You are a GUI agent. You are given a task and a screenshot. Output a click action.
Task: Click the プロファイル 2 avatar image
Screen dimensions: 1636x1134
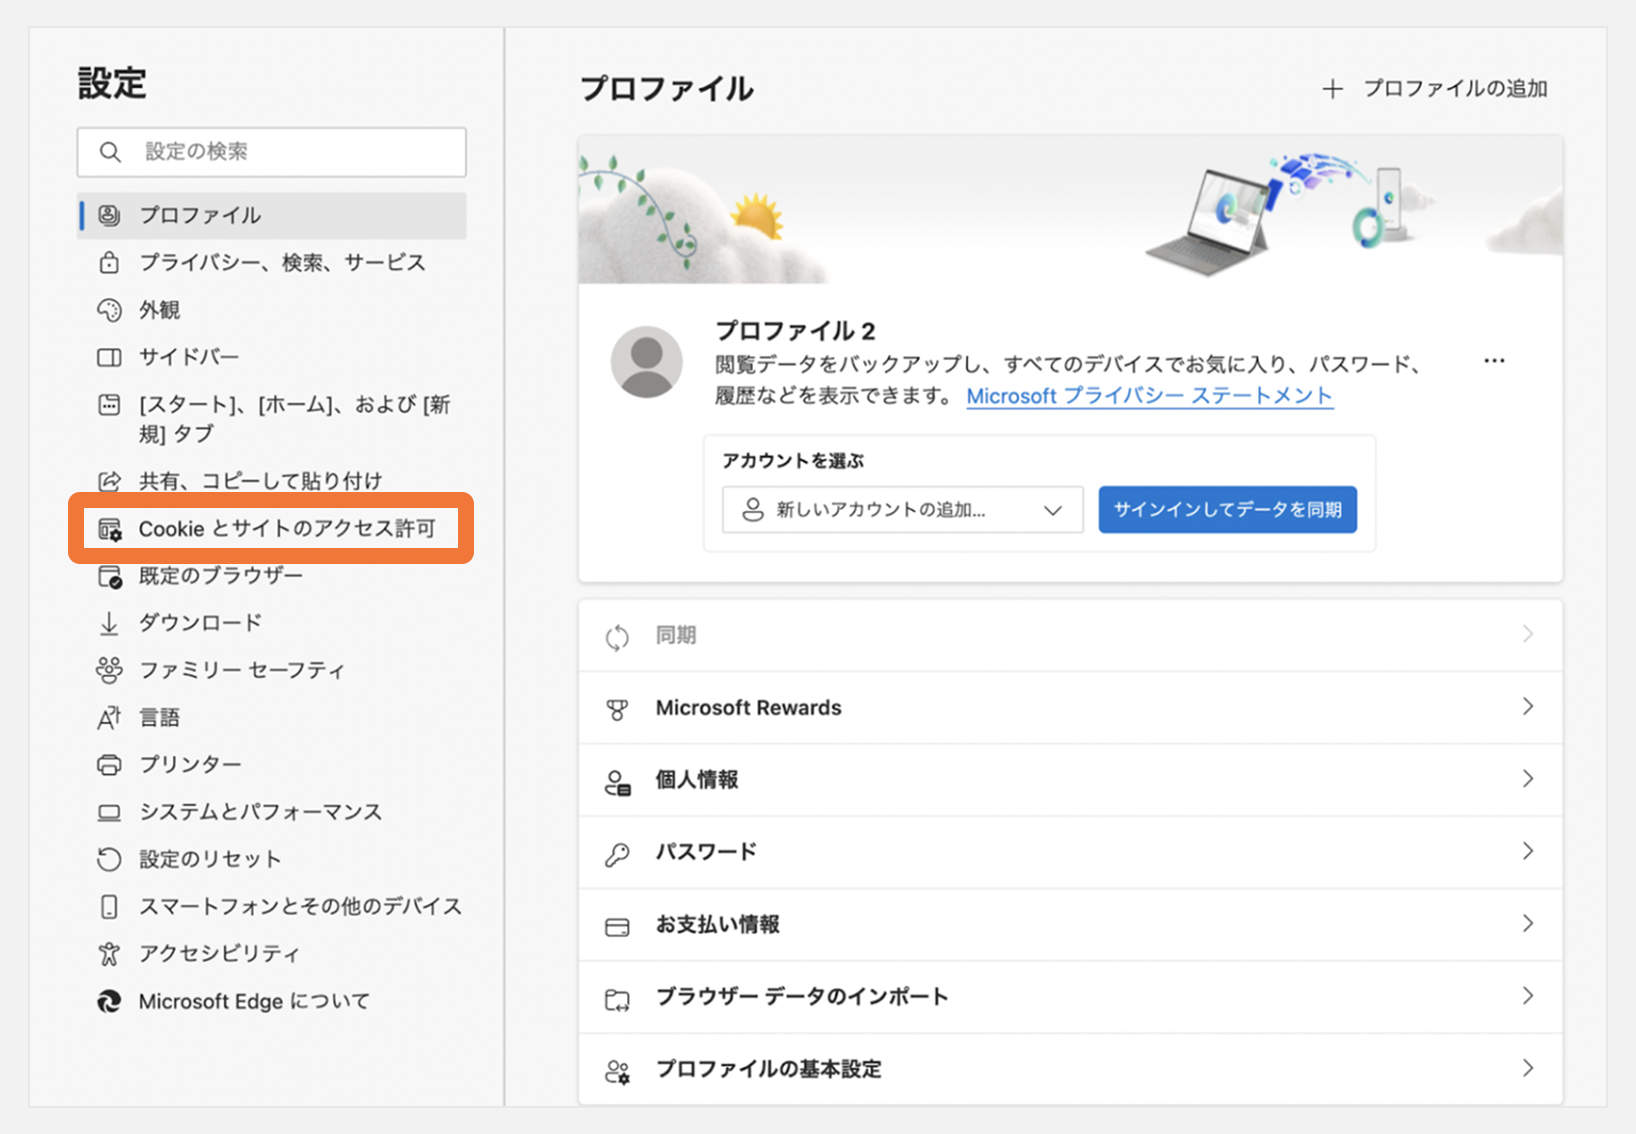[646, 361]
